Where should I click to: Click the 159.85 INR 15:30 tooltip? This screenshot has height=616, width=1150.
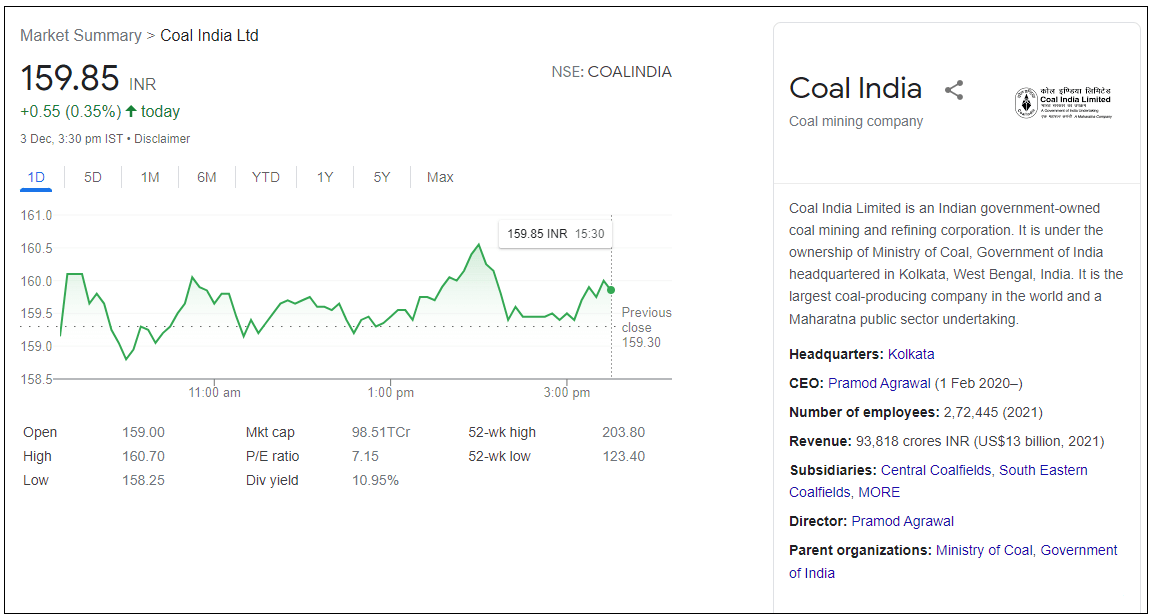554,234
